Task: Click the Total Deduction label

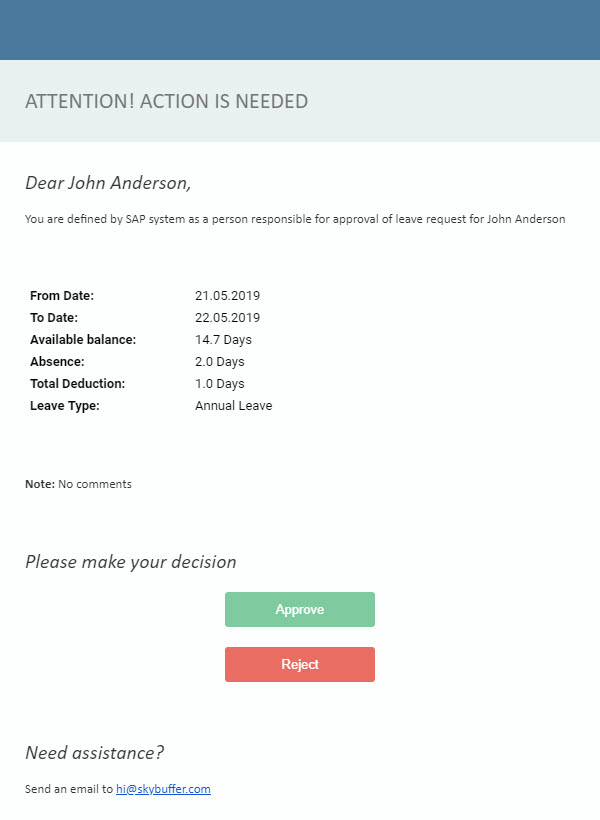Action: point(77,383)
